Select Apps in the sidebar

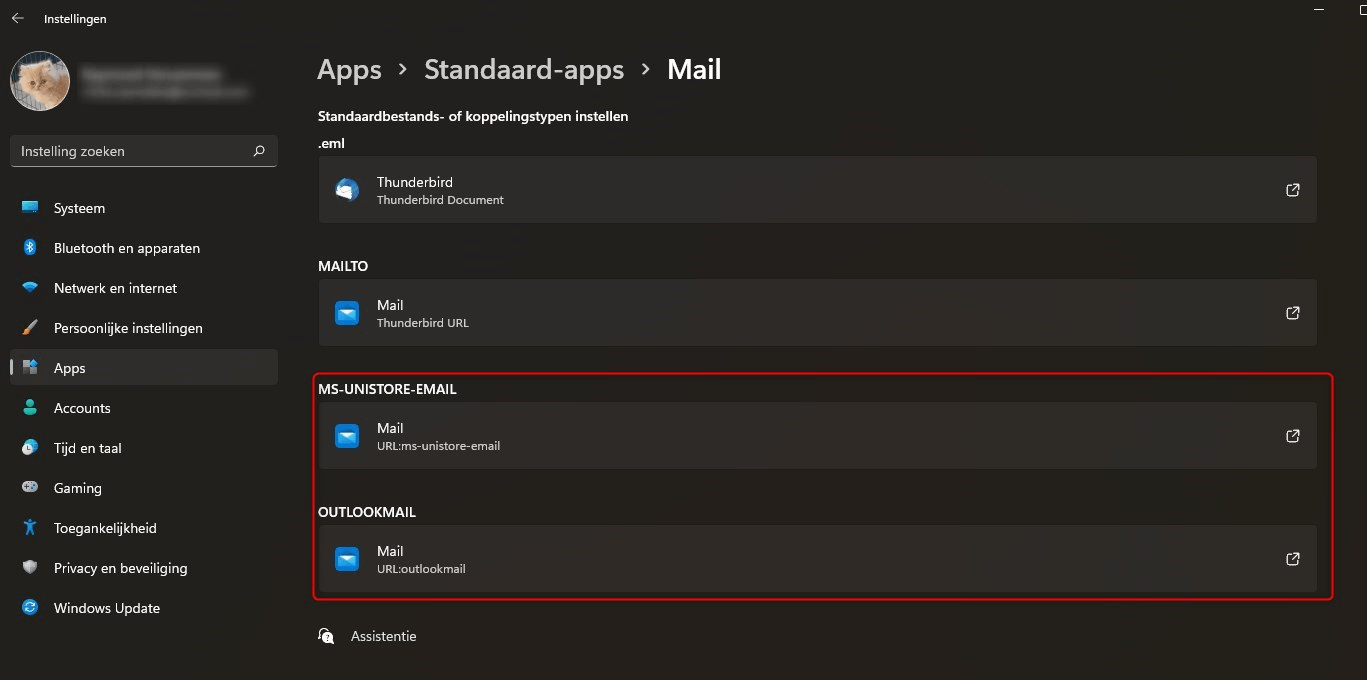pos(144,368)
